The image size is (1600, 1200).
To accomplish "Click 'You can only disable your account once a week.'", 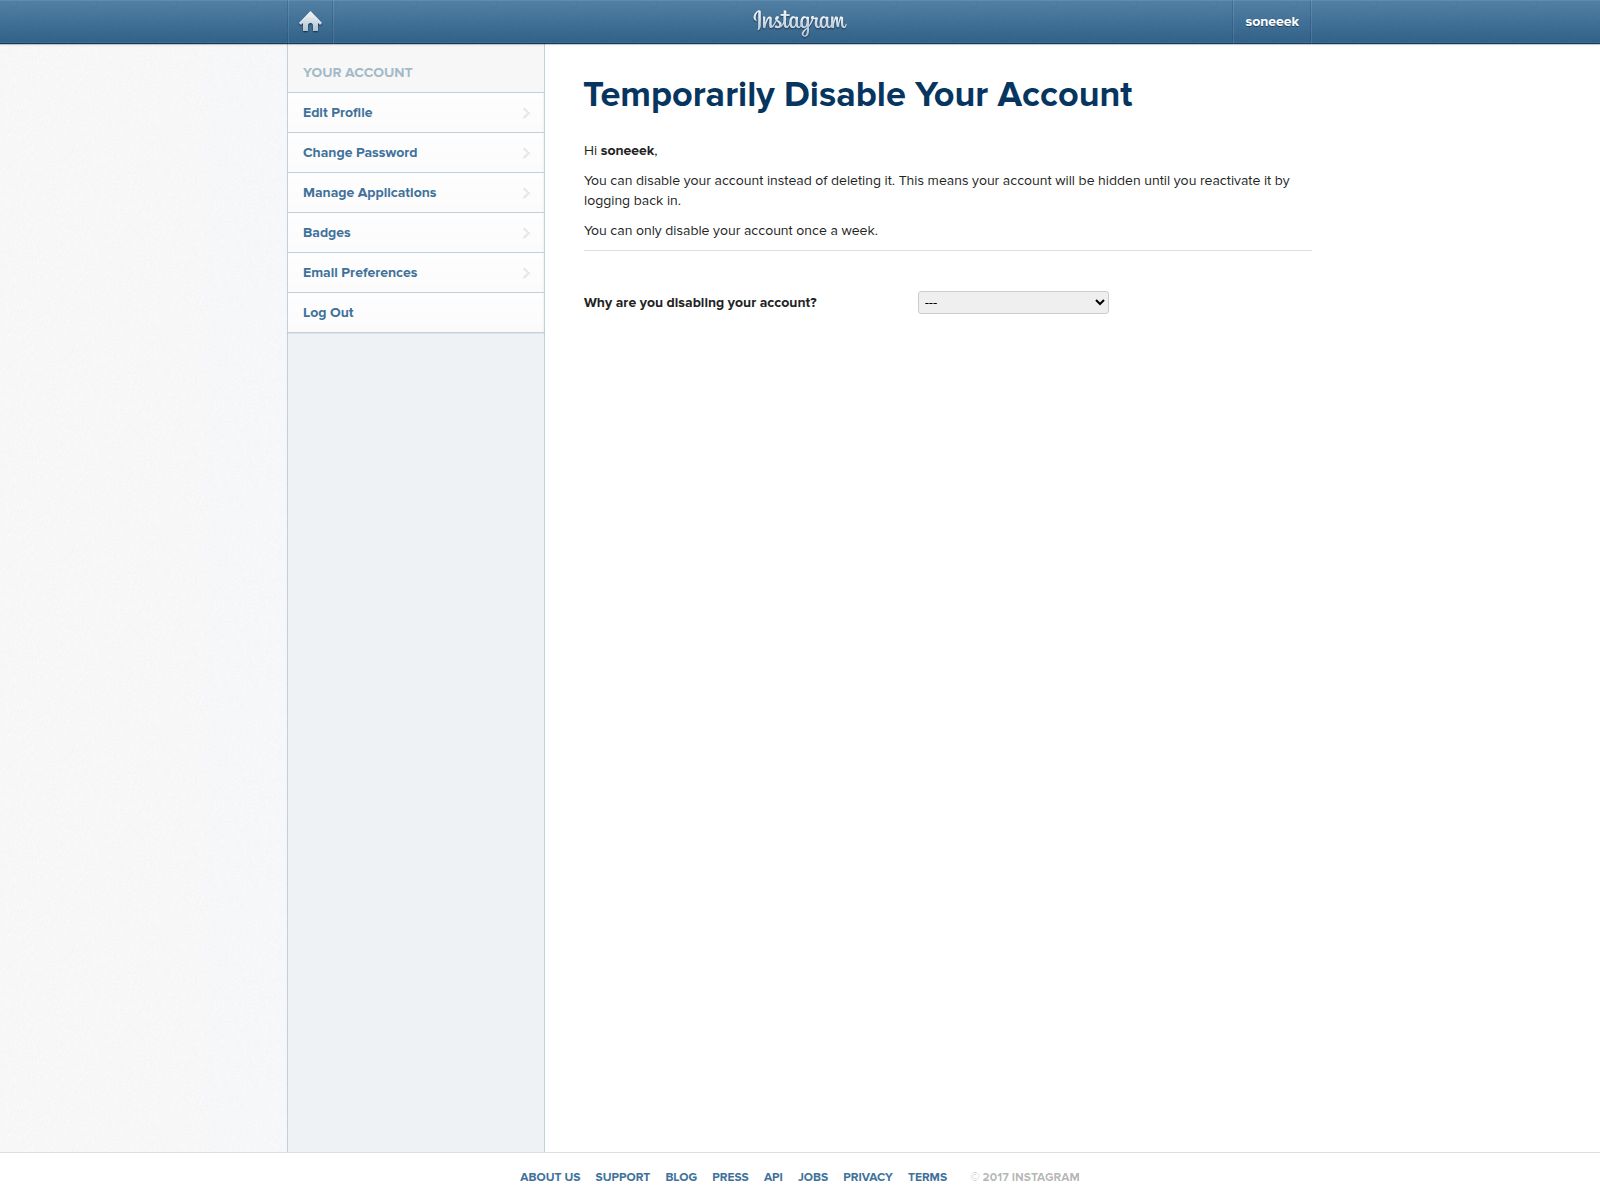I will coord(731,231).
